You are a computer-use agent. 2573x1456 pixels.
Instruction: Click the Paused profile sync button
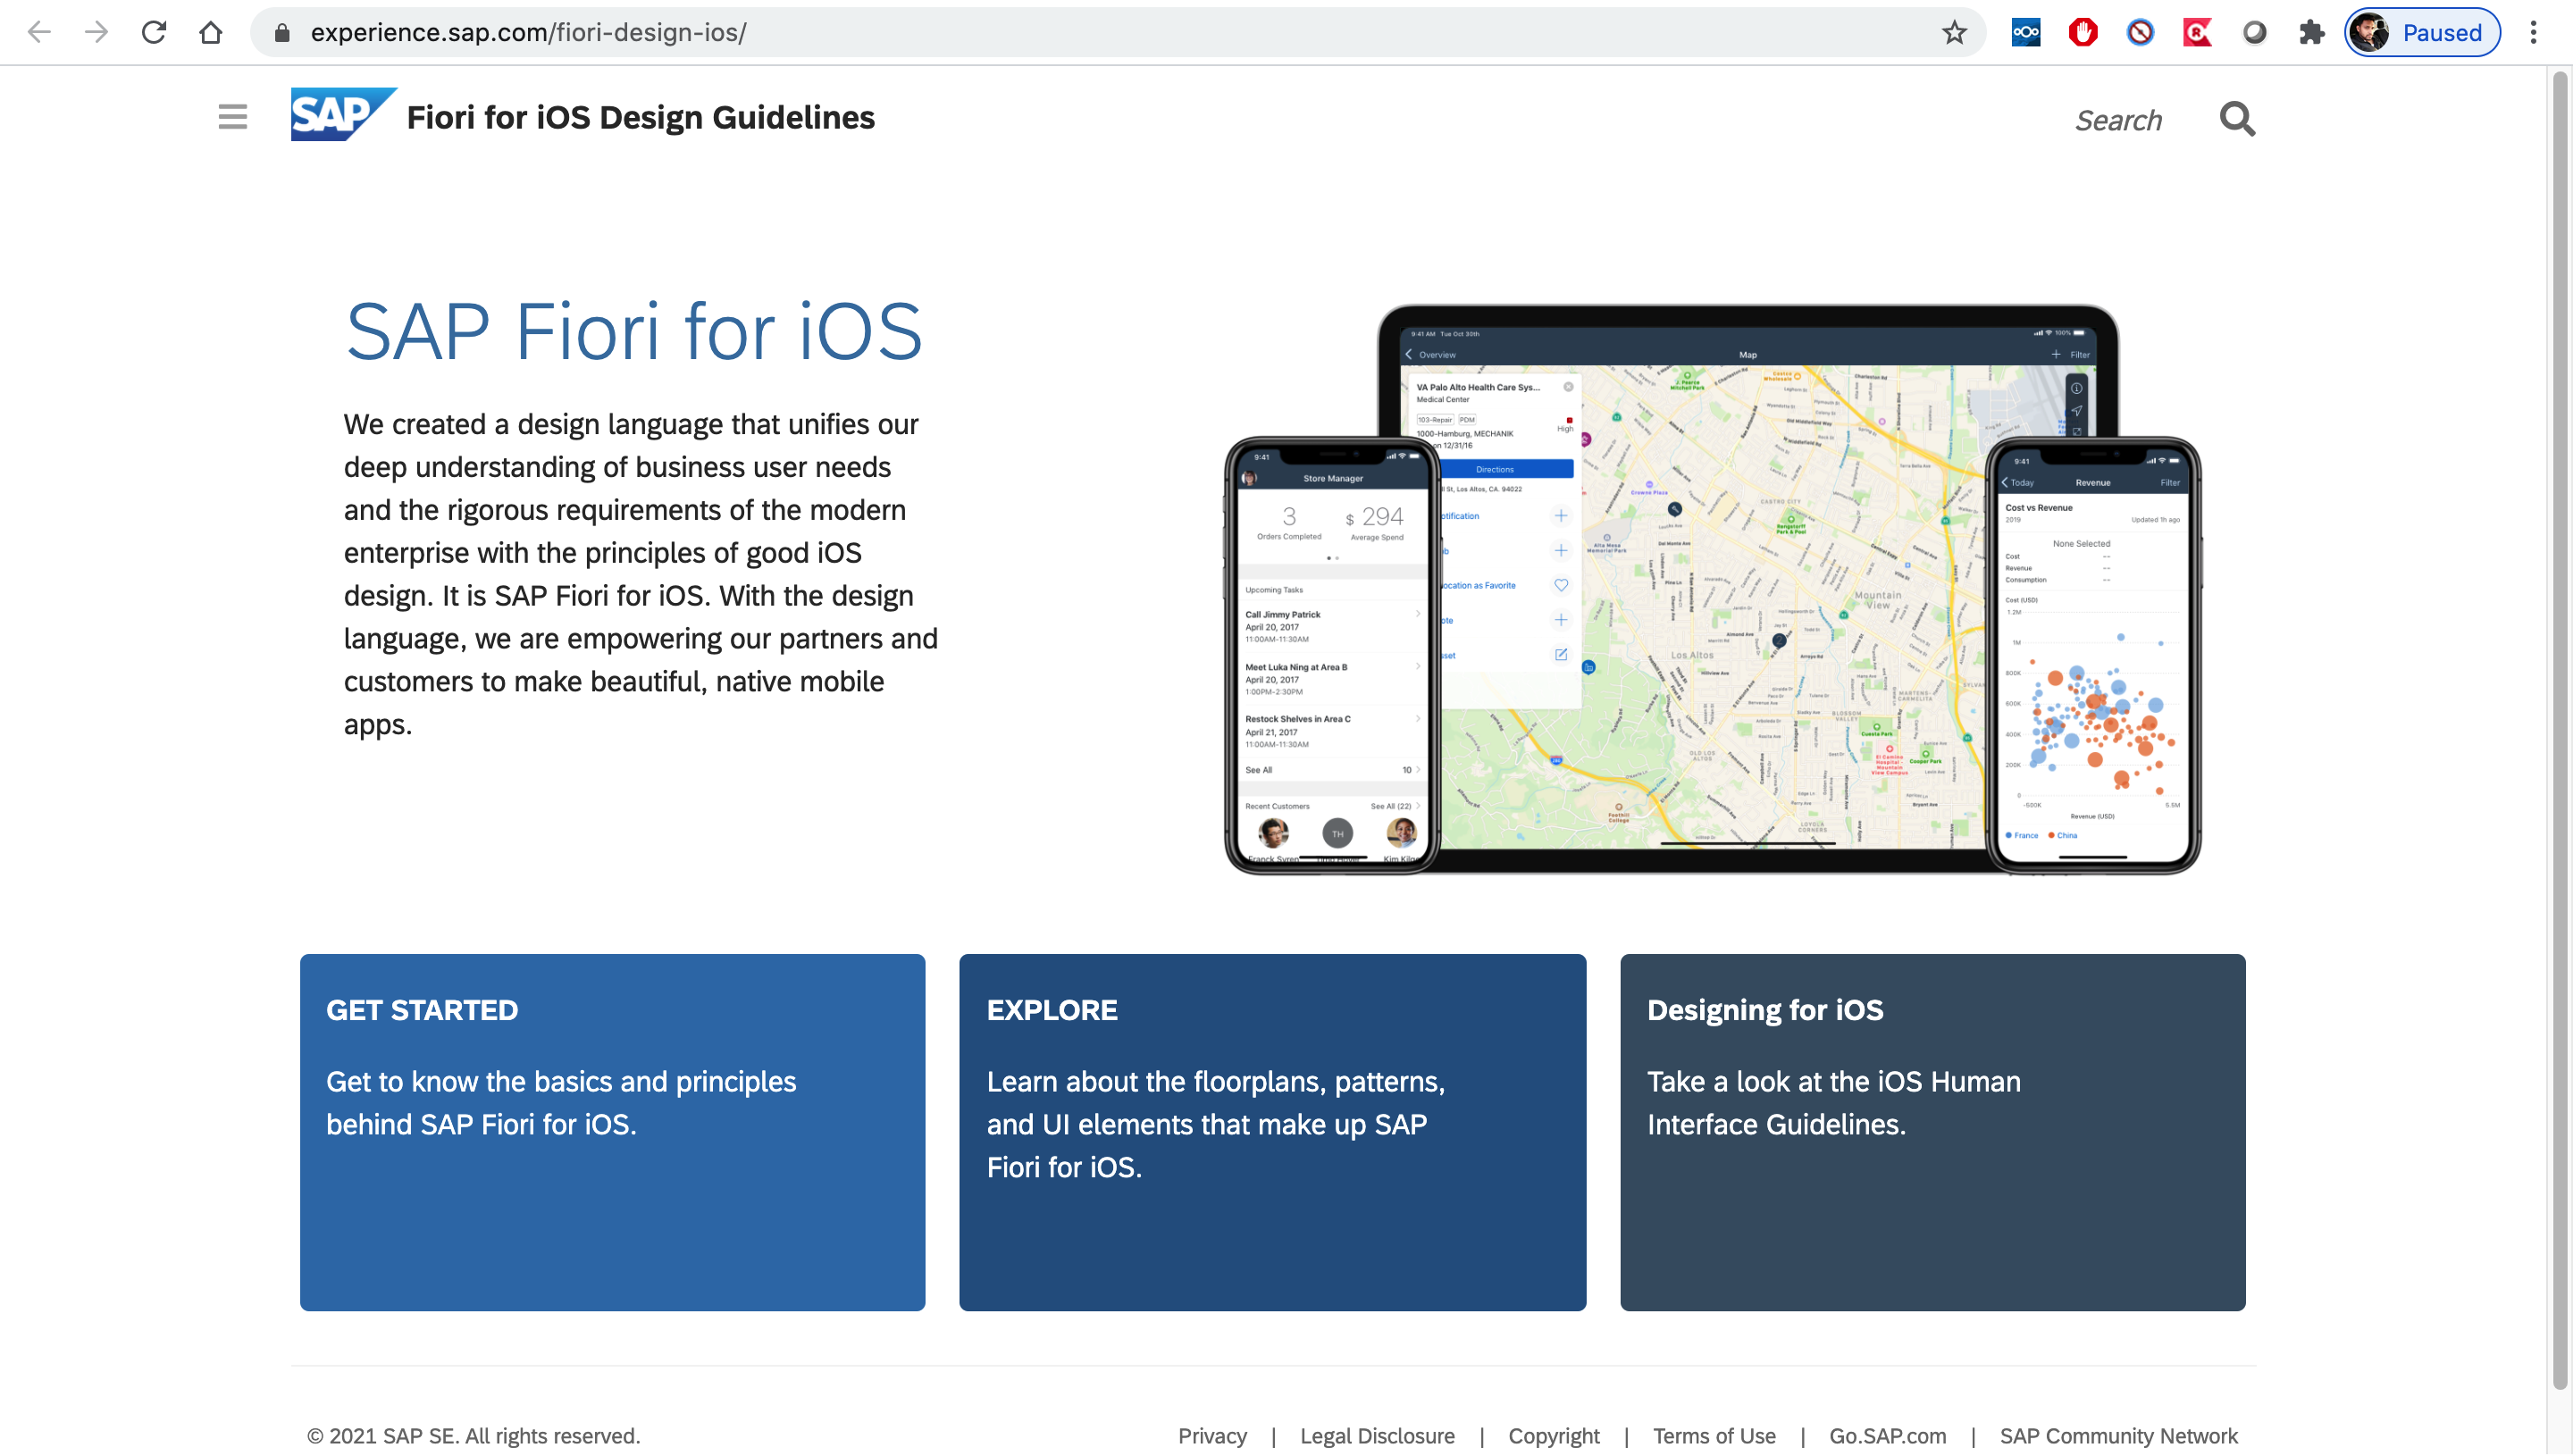[2421, 32]
